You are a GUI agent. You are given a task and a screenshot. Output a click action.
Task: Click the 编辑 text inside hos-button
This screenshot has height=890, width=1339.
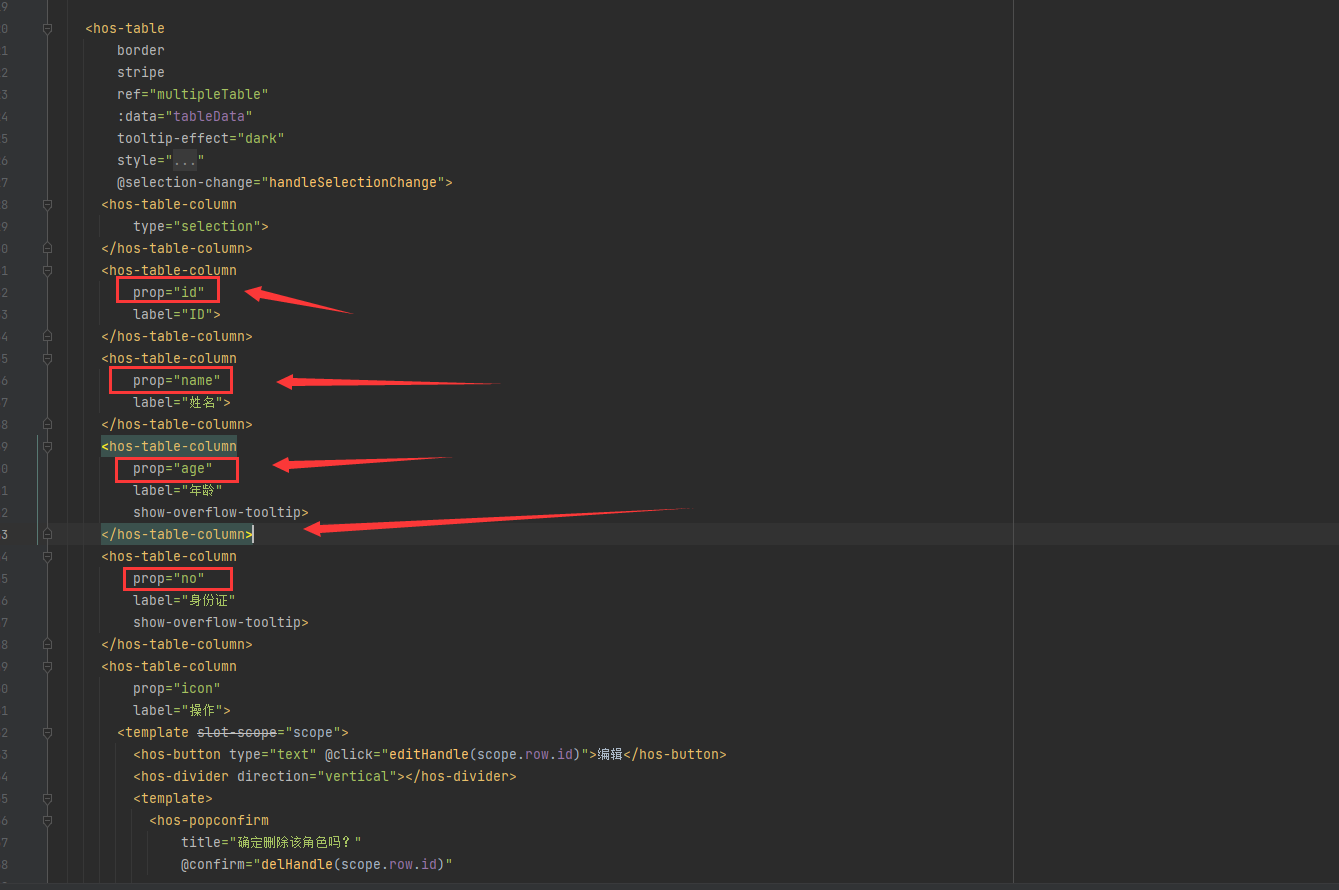(x=610, y=754)
